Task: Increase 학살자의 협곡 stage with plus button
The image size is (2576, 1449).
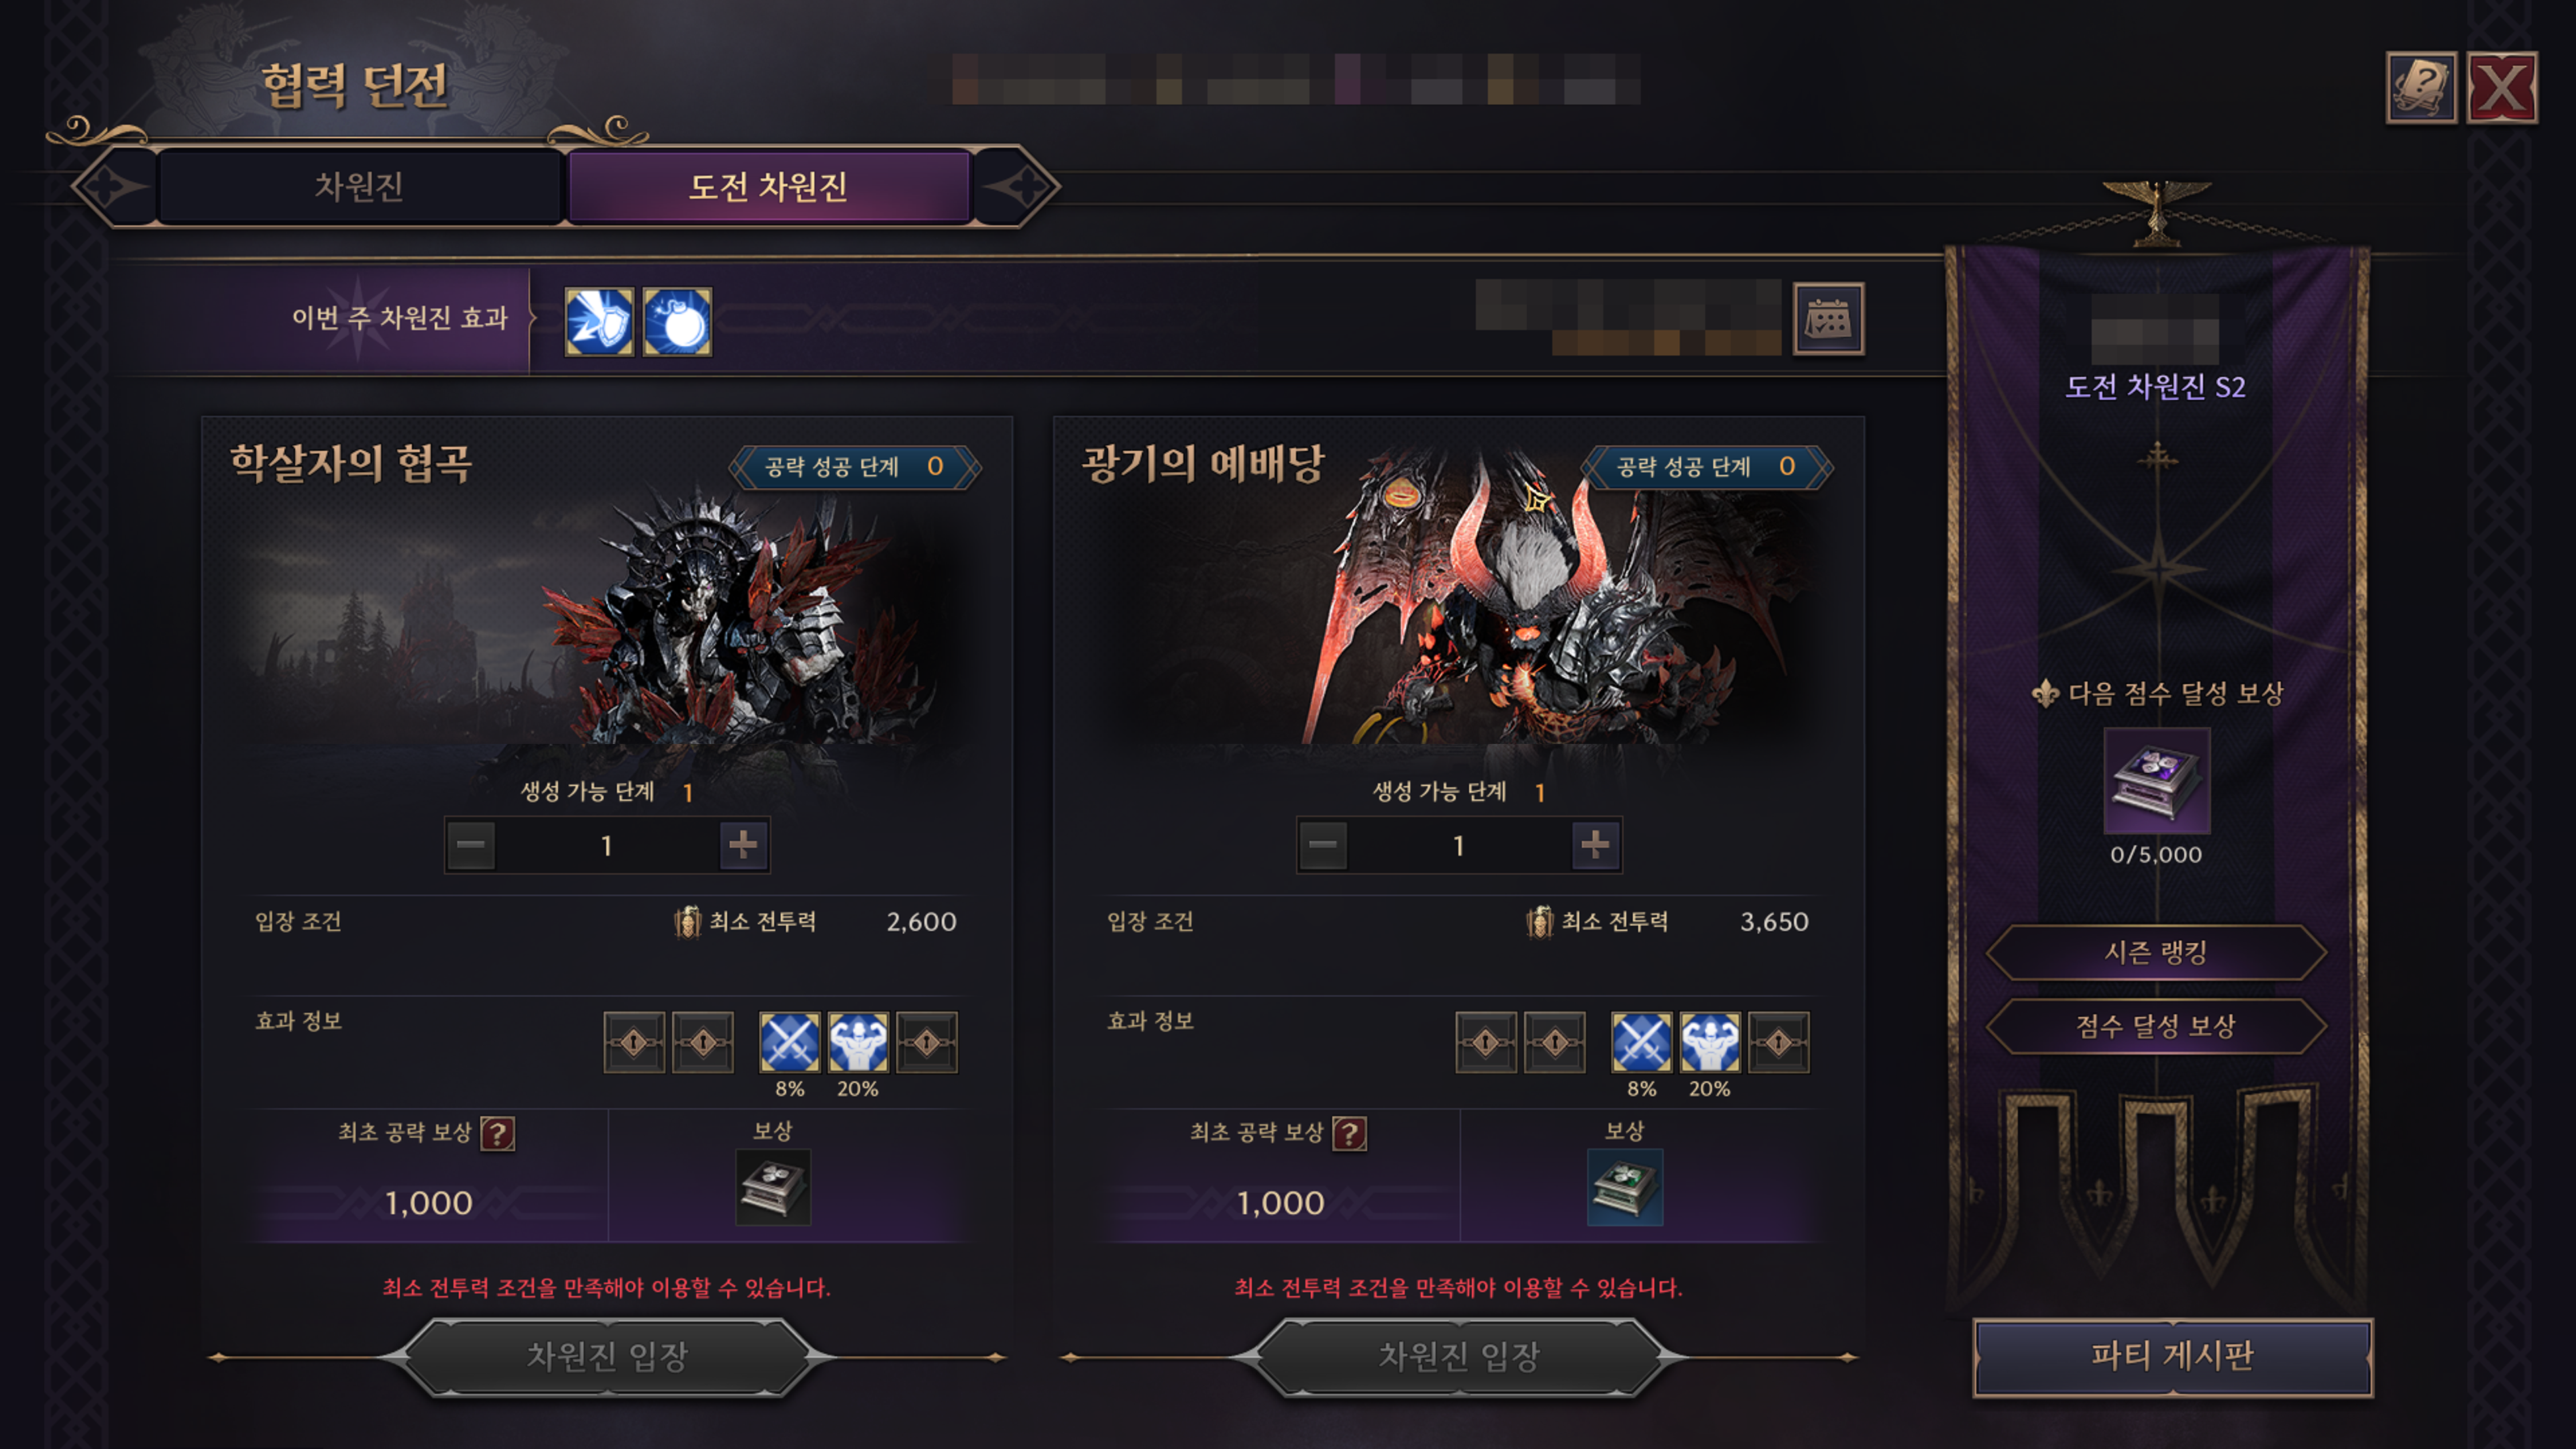Action: (743, 845)
